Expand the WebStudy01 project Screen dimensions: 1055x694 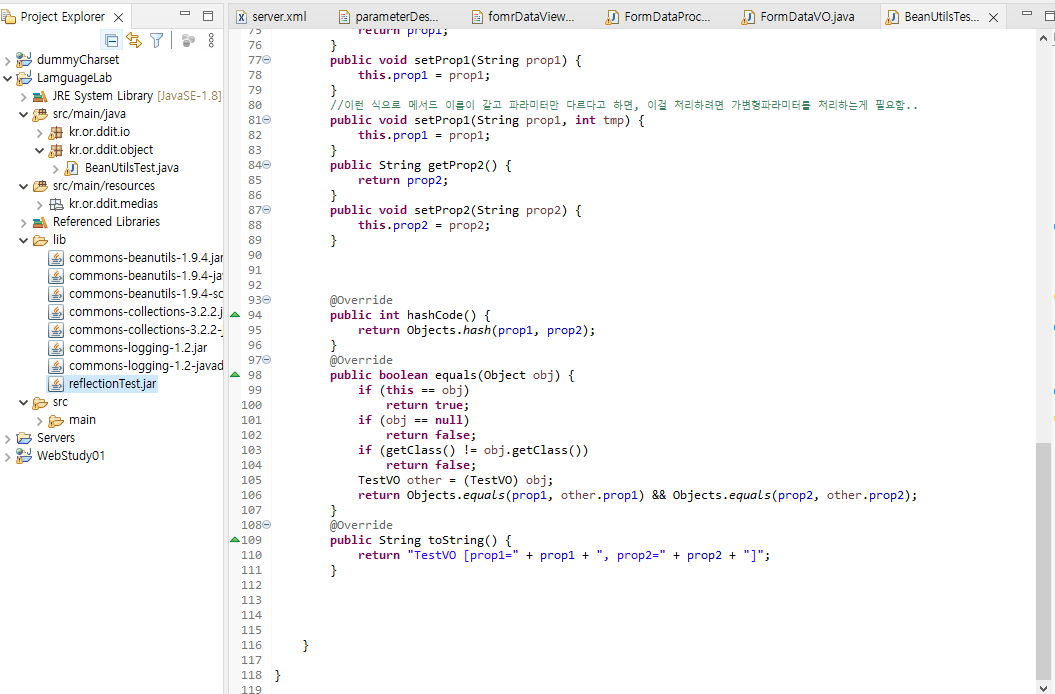click(x=7, y=456)
